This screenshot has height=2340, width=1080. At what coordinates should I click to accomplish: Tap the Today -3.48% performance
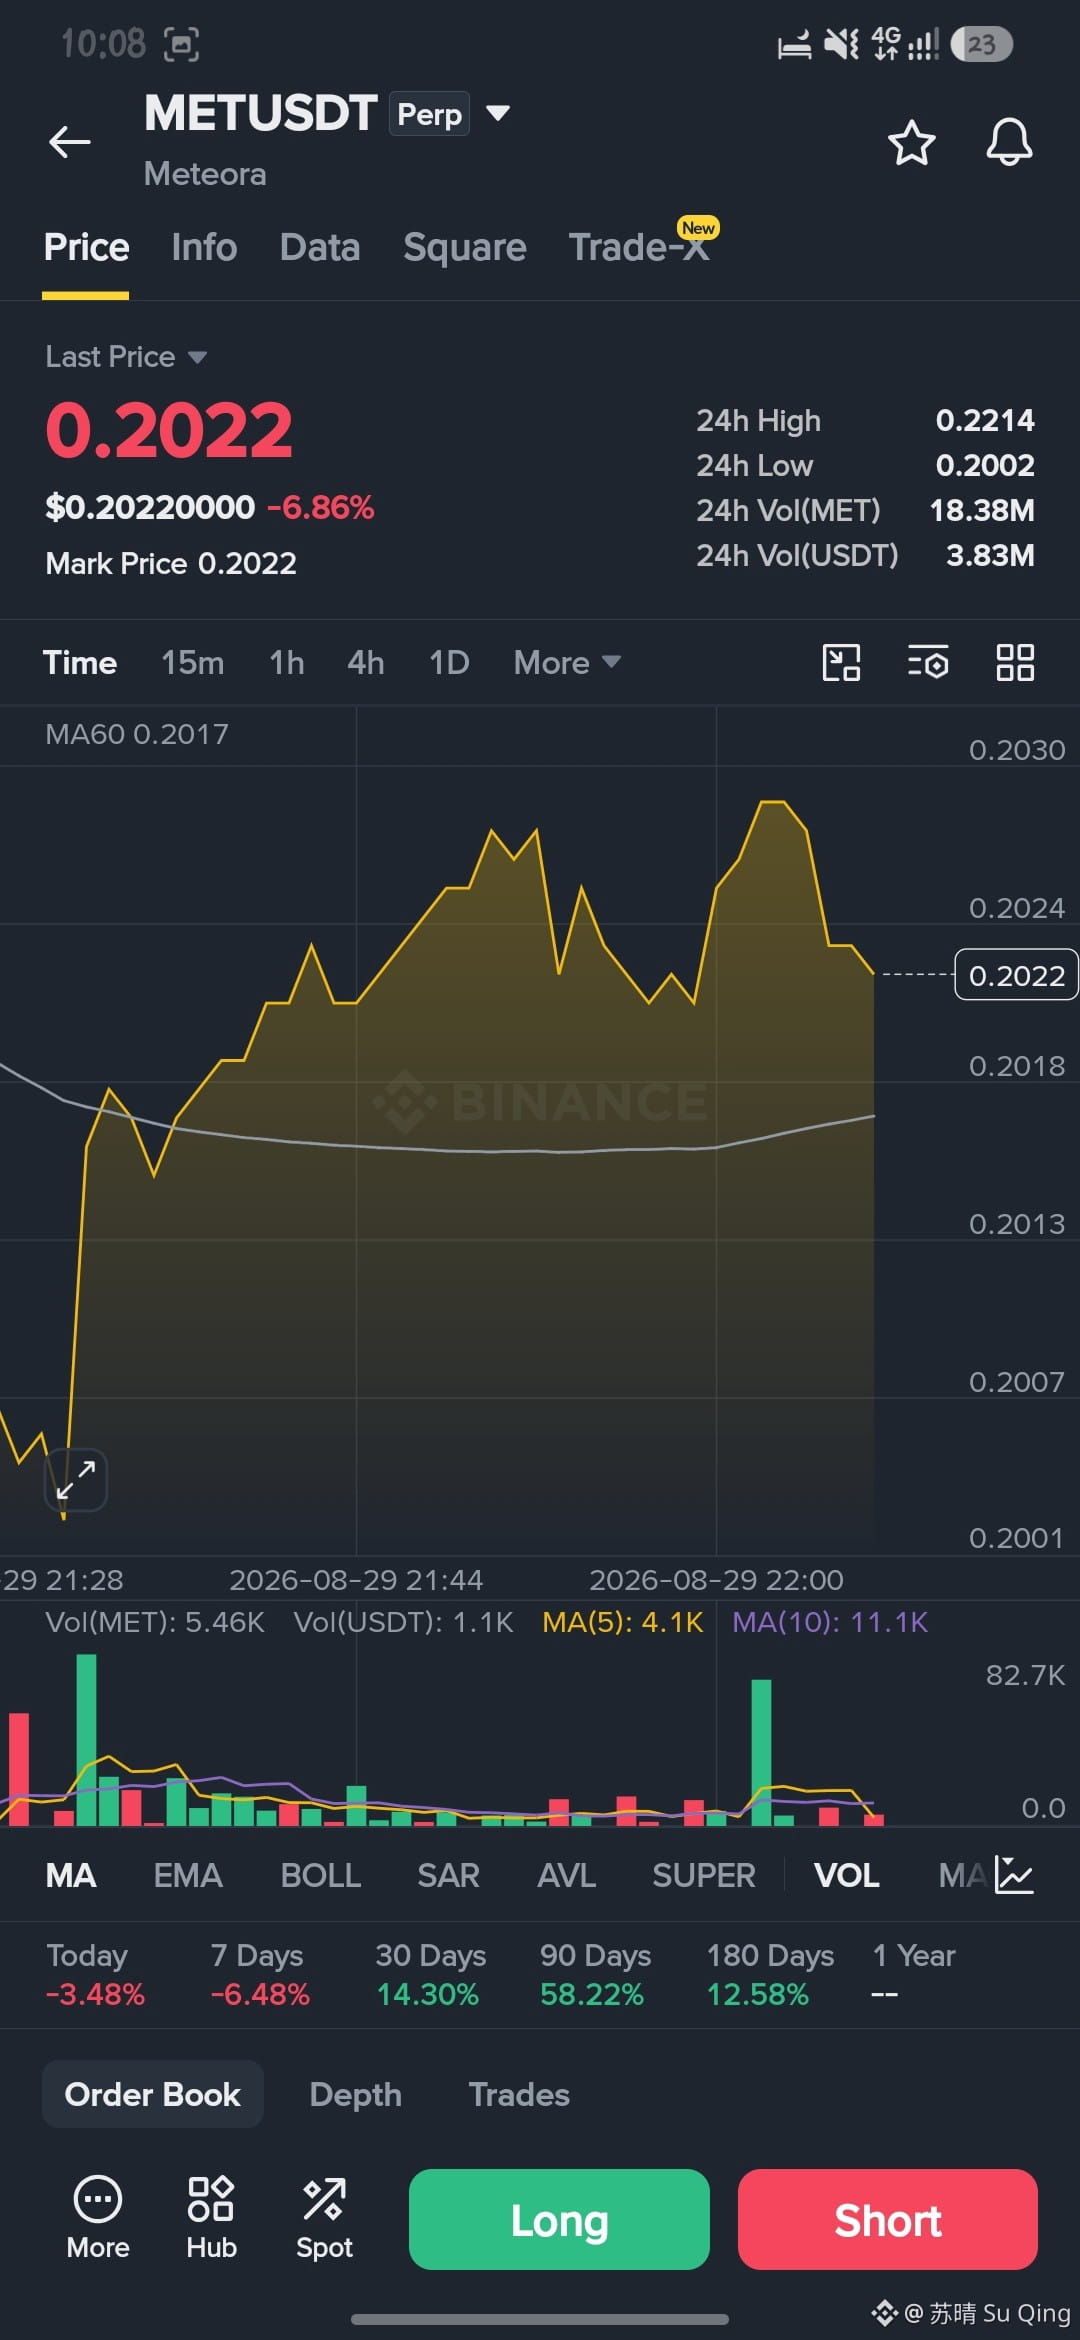[96, 1974]
